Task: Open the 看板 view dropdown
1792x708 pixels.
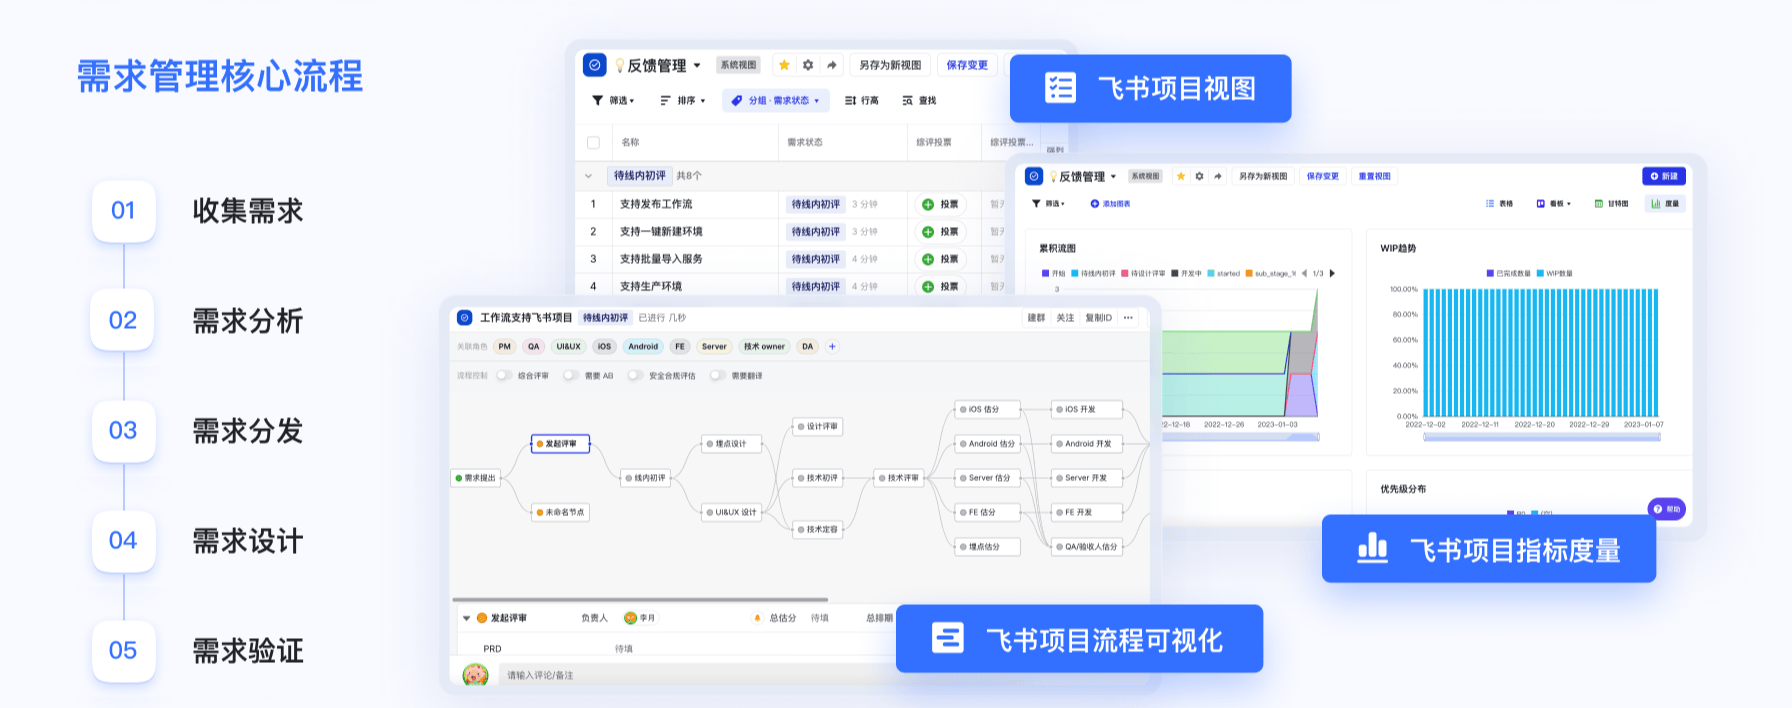Action: (x=1554, y=203)
